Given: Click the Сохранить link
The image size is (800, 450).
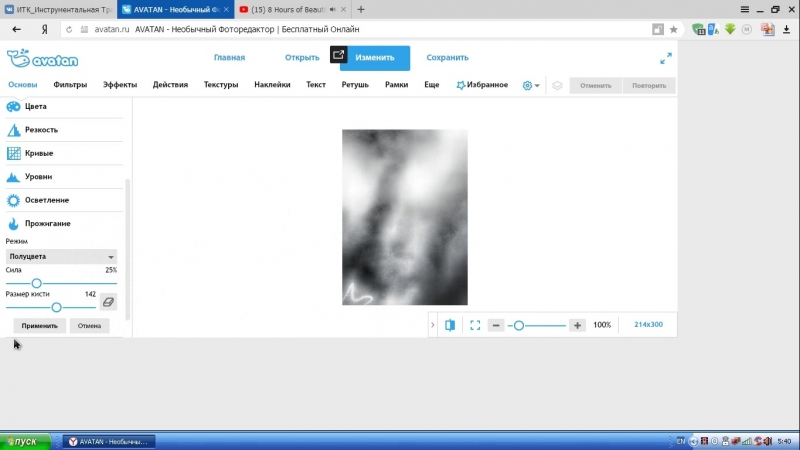Looking at the screenshot, I should (x=447, y=58).
